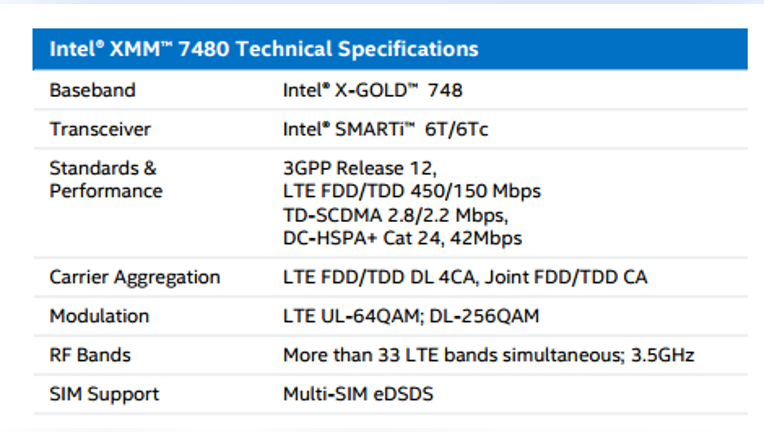
Task: Click the Intel XMM 7480 Technical Specifications header
Action: tap(264, 49)
